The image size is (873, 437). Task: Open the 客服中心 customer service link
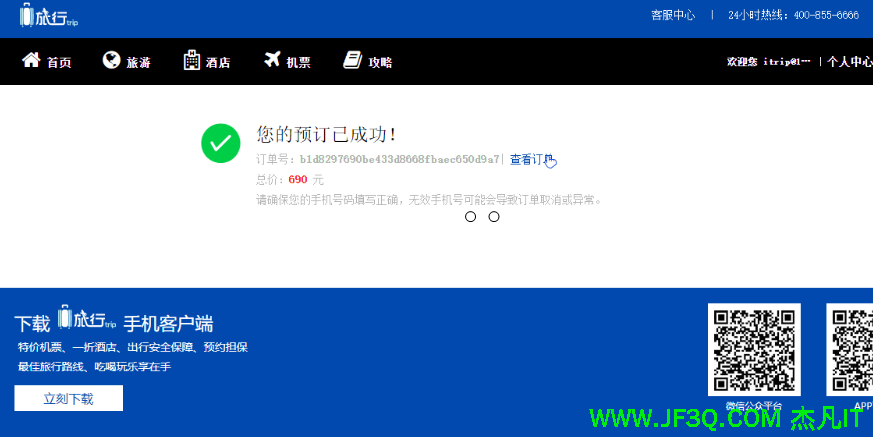coord(673,15)
